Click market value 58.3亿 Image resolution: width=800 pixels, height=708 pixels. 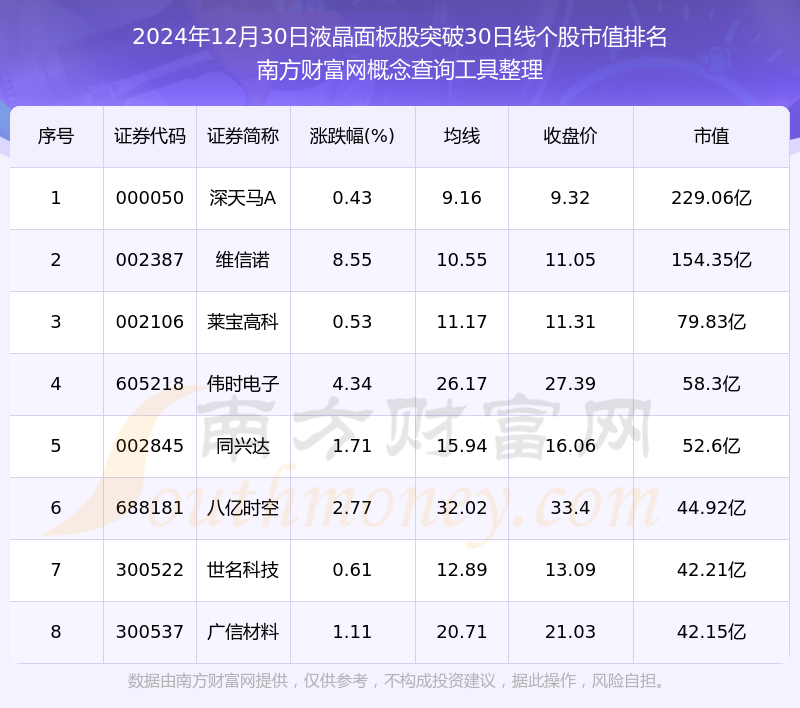711,384
